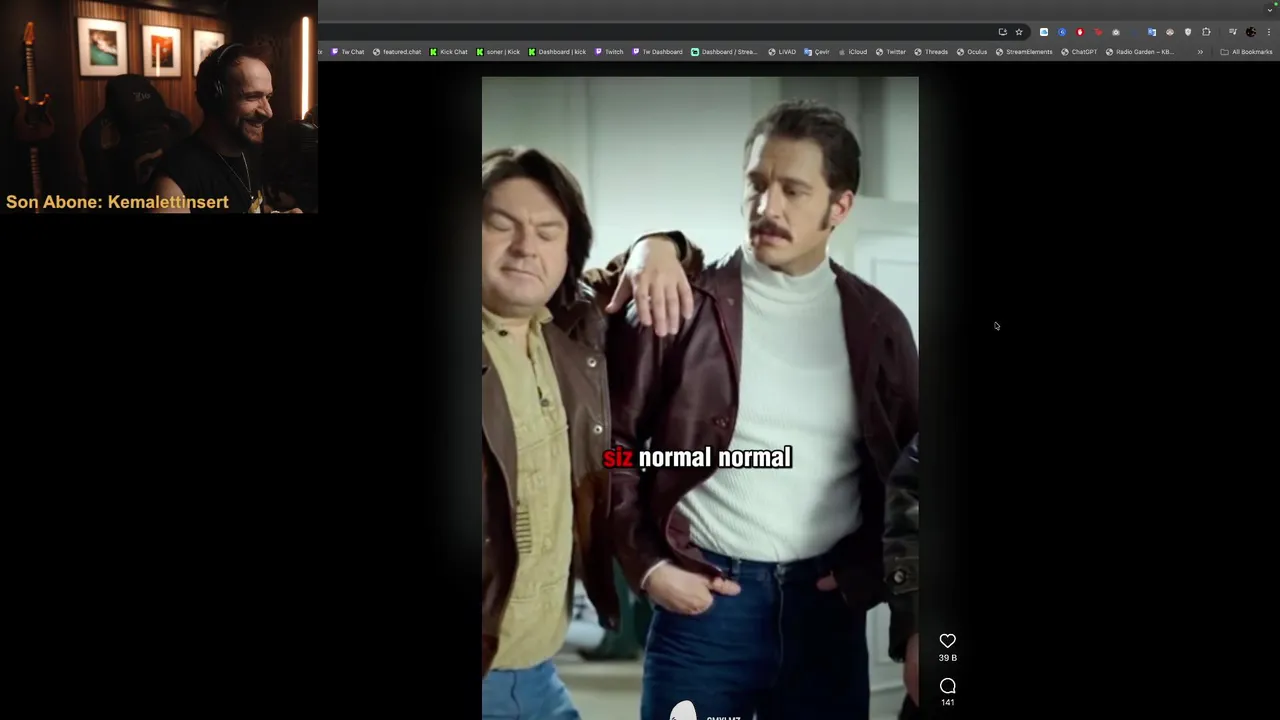Open the Çevir bookmark

pyautogui.click(x=817, y=52)
